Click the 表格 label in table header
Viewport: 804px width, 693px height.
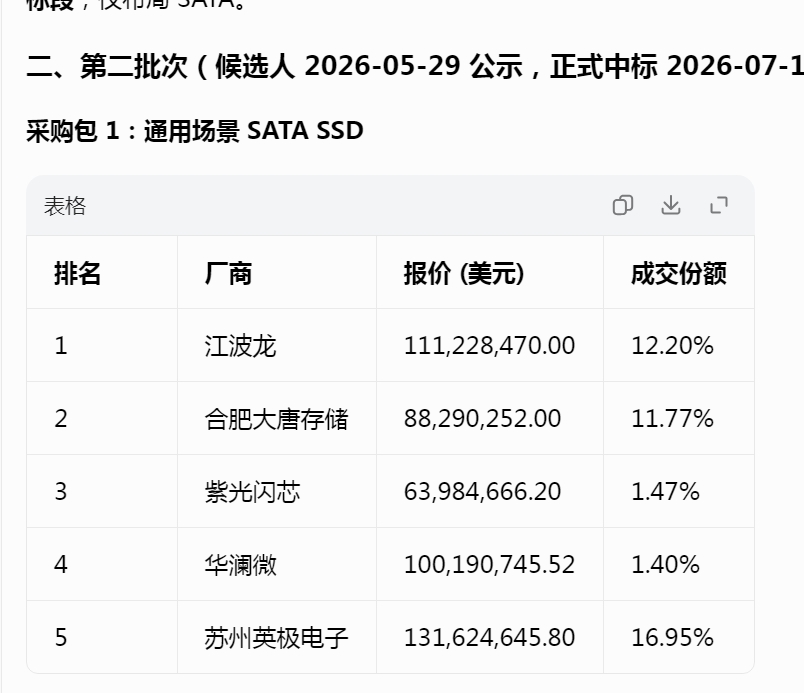click(65, 206)
